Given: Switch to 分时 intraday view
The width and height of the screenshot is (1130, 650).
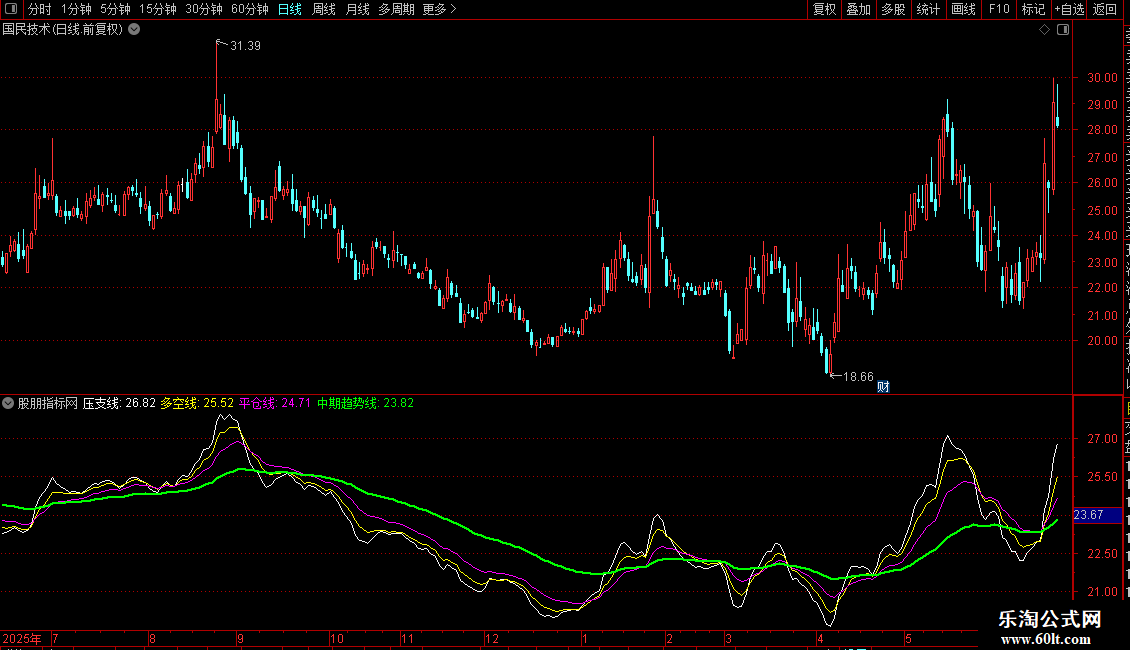Looking at the screenshot, I should [x=40, y=9].
